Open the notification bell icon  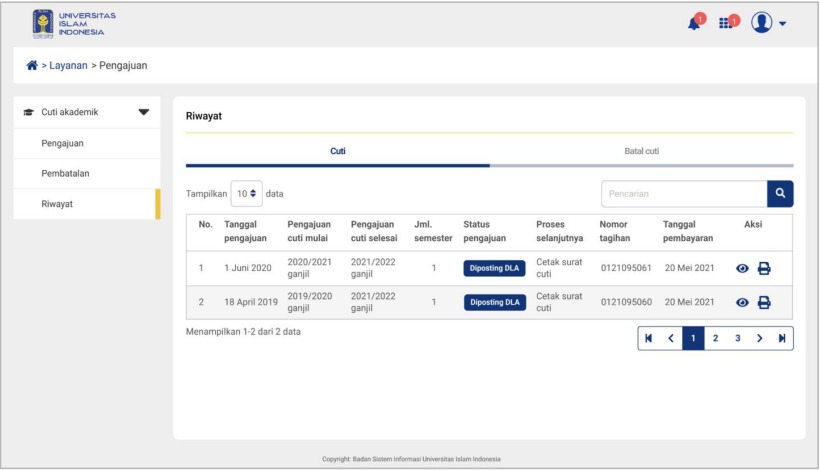[x=695, y=24]
